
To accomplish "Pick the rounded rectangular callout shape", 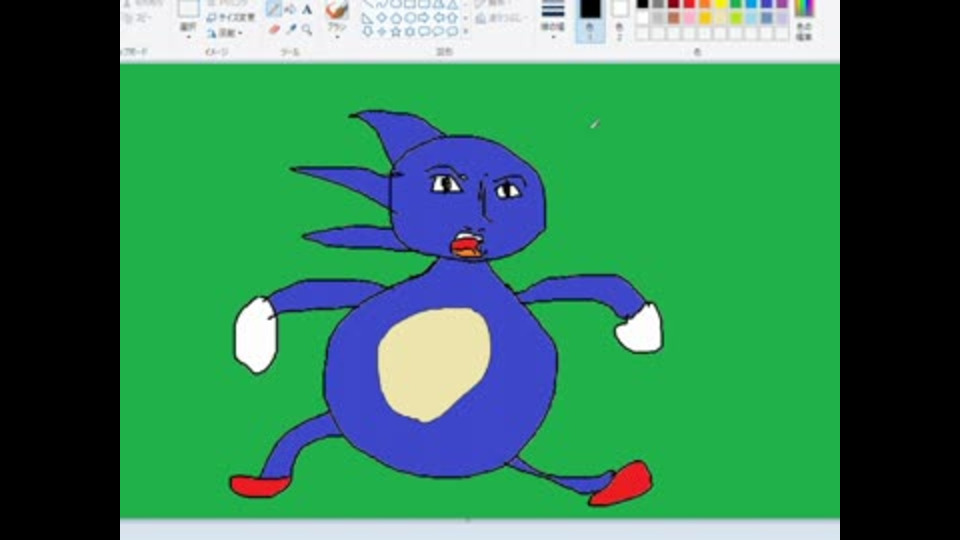I will (424, 31).
